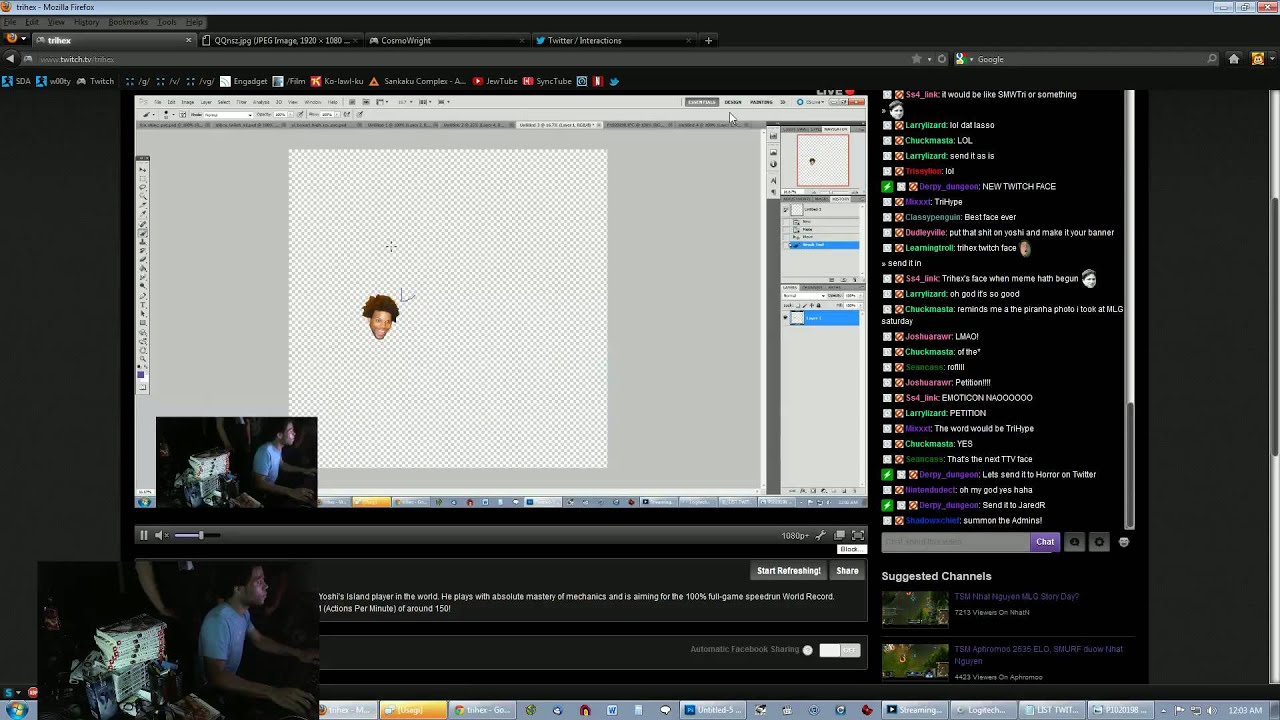This screenshot has height=720, width=1280.
Task: Open a new Firefox tab
Action: pyautogui.click(x=708, y=40)
